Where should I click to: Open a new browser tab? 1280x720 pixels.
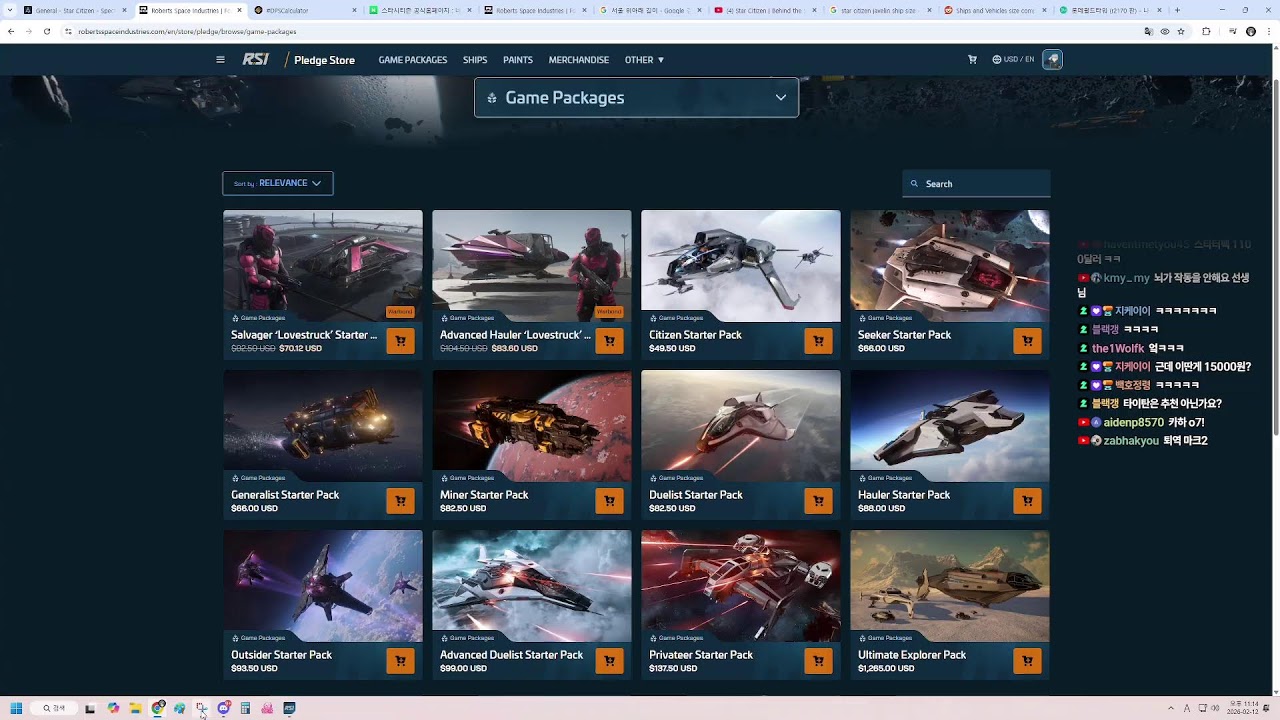(1177, 10)
